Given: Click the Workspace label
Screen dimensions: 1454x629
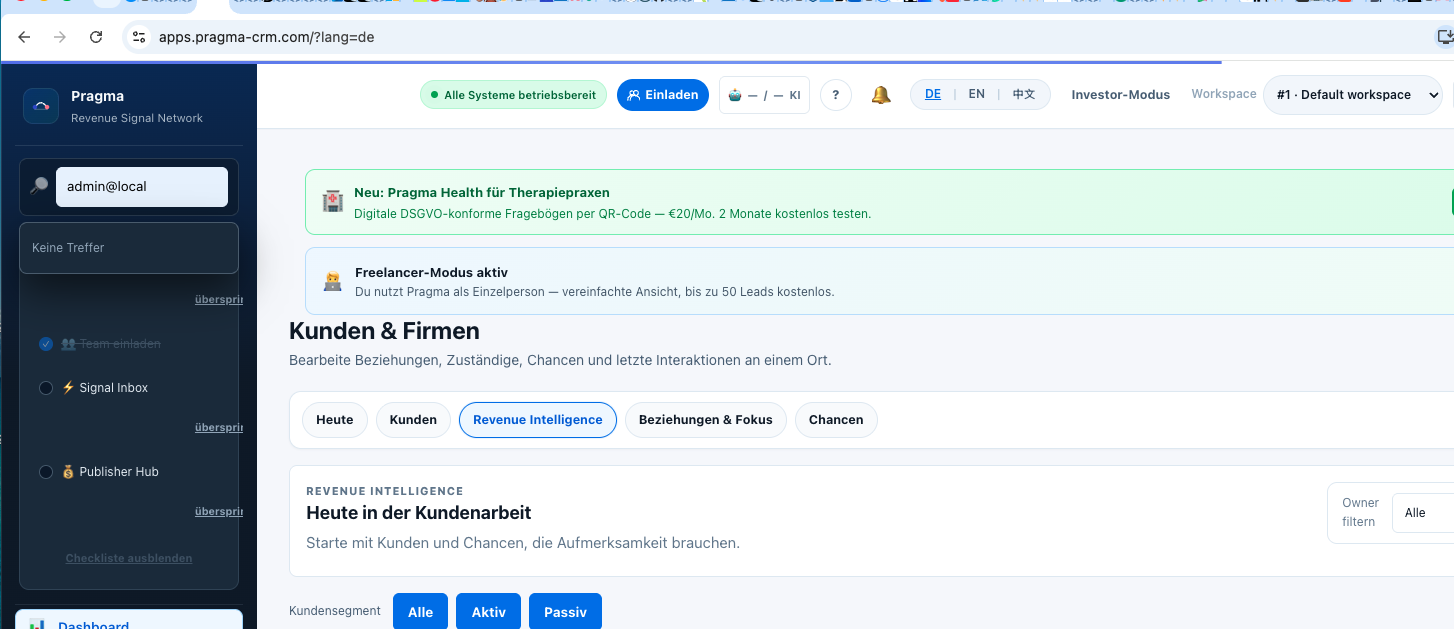Looking at the screenshot, I should 1223,94.
